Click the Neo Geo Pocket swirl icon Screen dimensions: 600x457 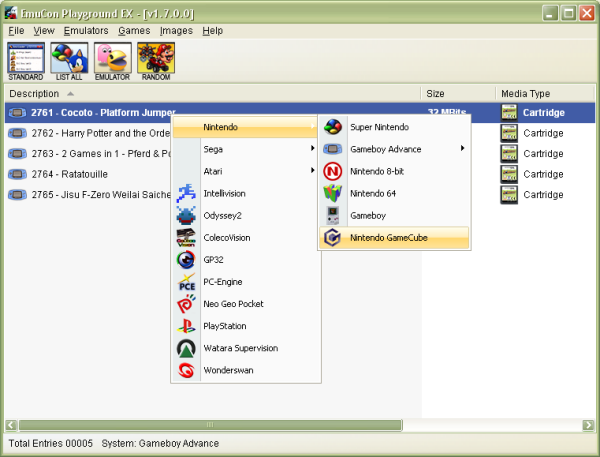186,304
